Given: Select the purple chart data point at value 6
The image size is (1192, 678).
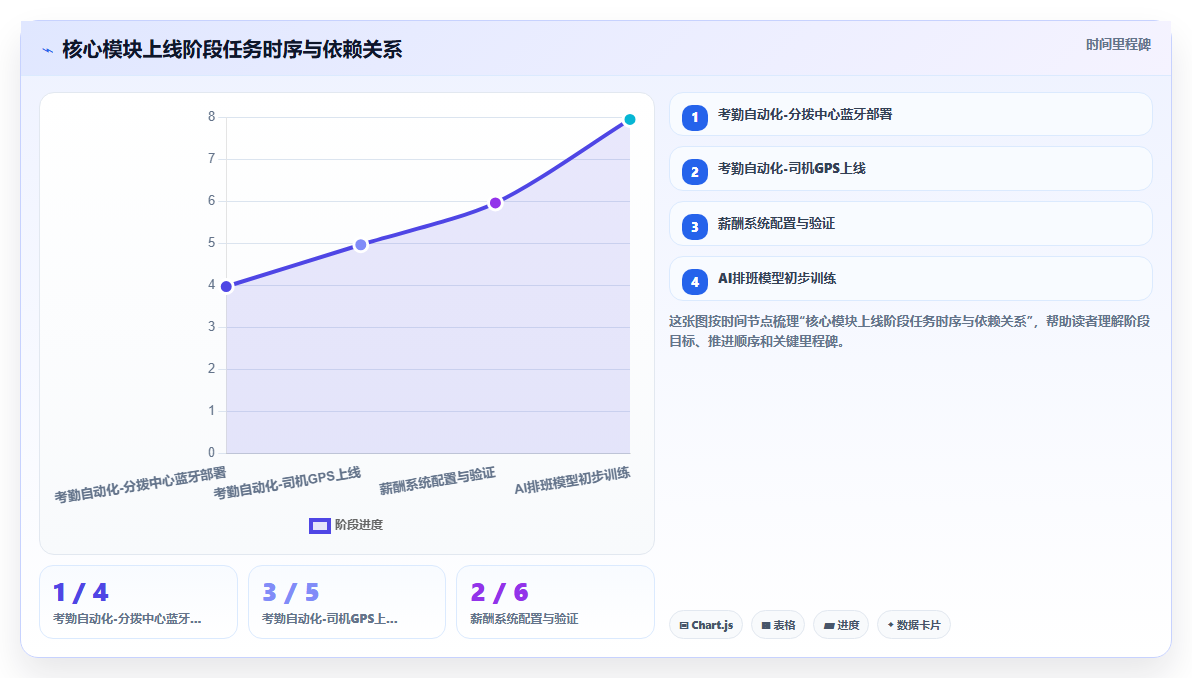Looking at the screenshot, I should coord(495,203).
